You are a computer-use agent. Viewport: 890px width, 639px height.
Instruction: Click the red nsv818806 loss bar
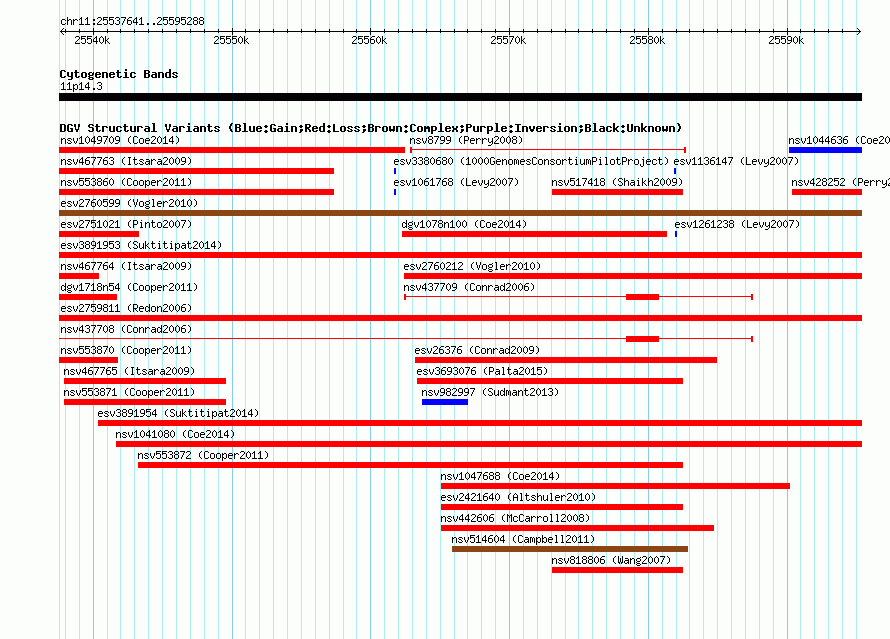coord(617,570)
